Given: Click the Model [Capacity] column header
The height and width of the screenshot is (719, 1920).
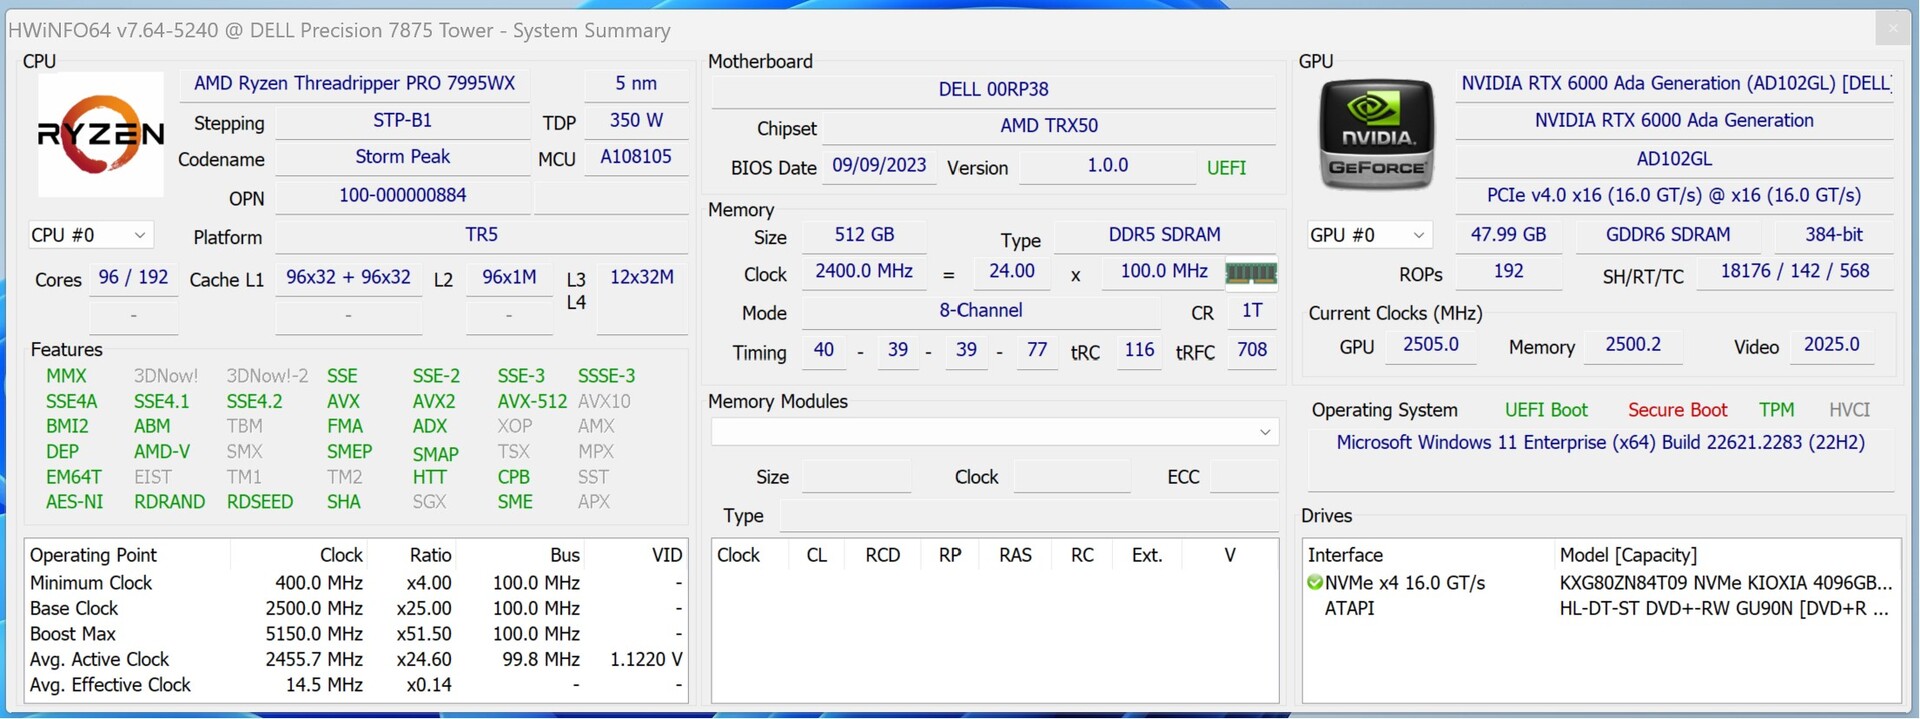Looking at the screenshot, I should pos(1627,555).
